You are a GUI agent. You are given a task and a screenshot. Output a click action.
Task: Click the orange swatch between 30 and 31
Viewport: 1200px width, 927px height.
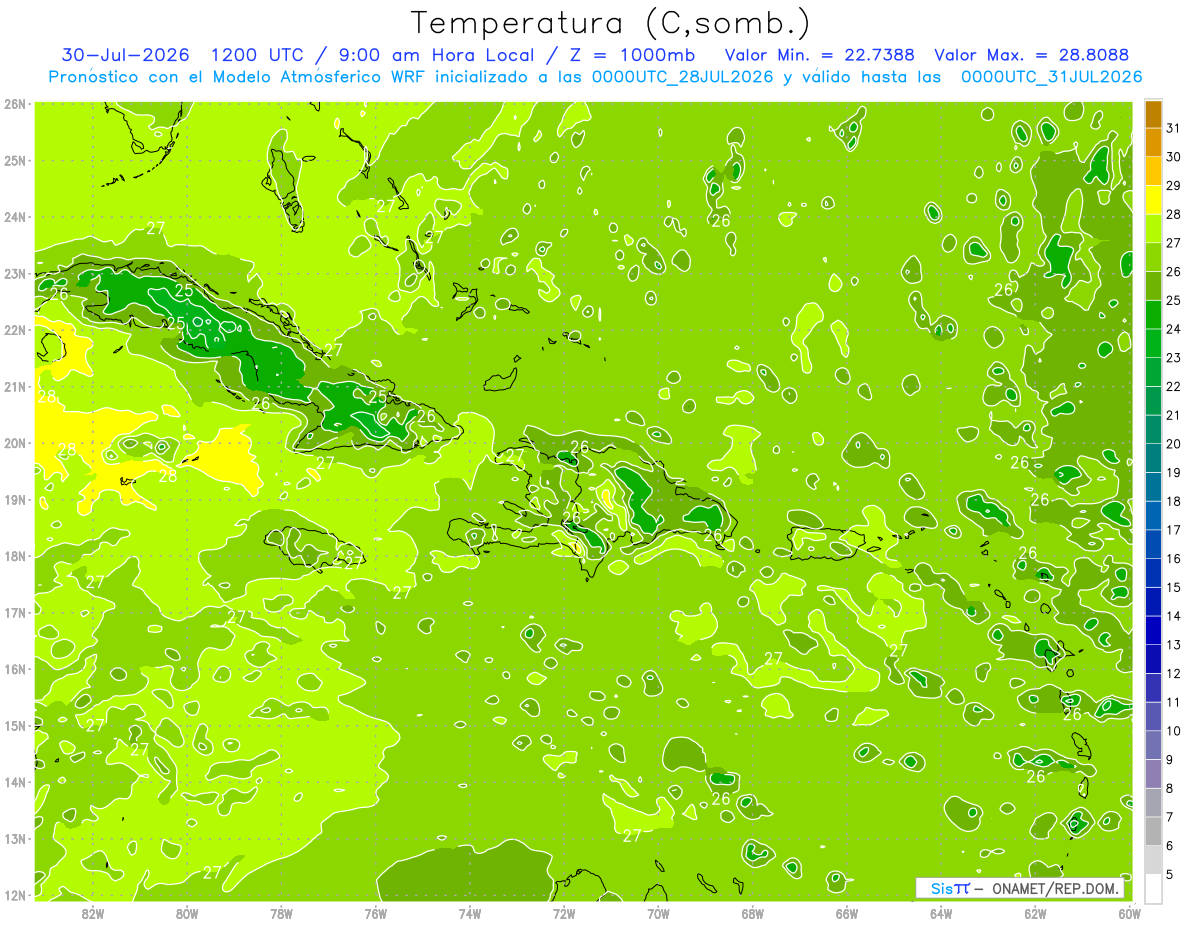click(1153, 143)
